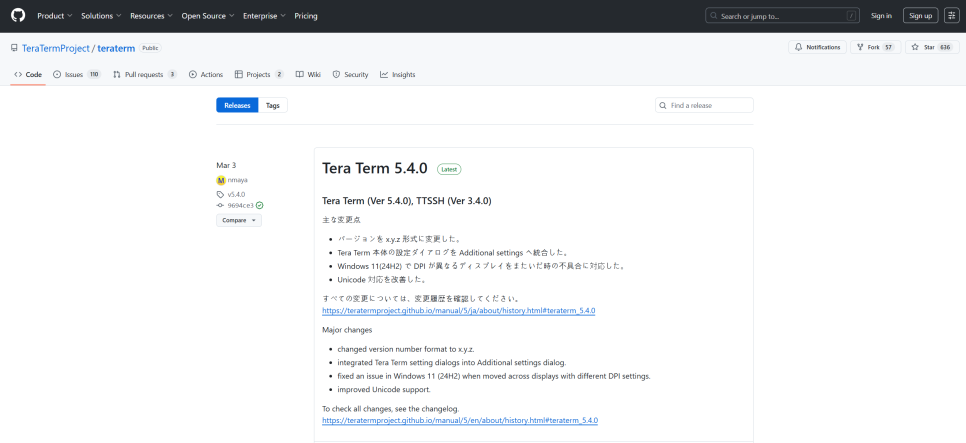Click the Find a release field

point(704,105)
